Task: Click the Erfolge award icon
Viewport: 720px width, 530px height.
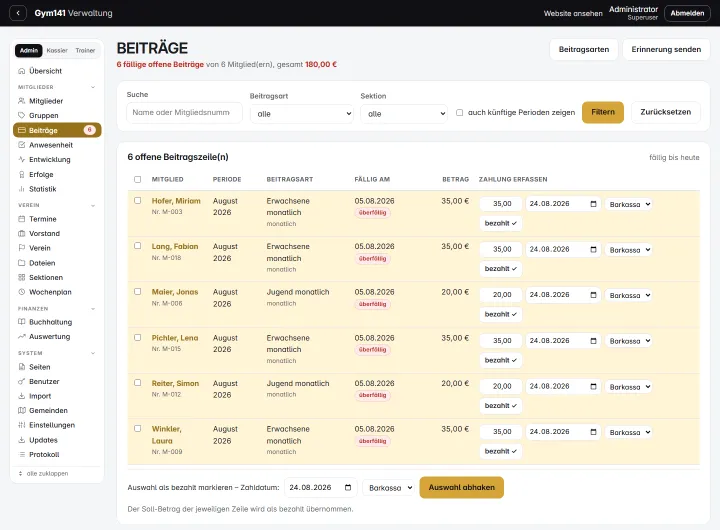Action: click(21, 175)
